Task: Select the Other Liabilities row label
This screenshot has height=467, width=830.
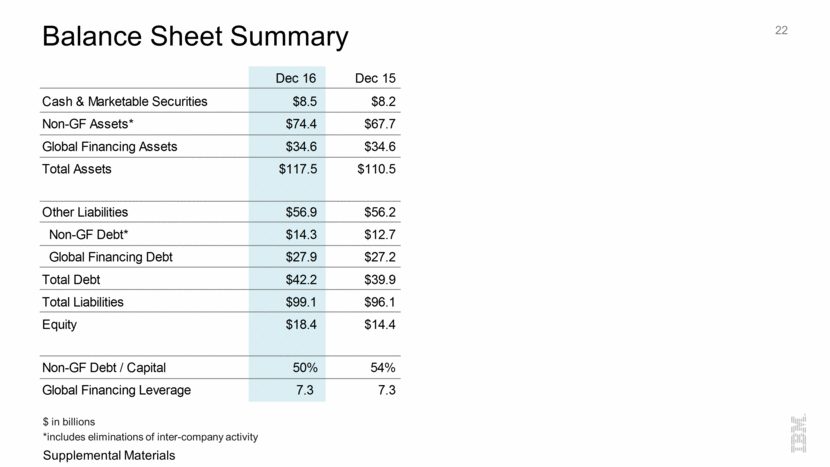Action: (x=85, y=212)
